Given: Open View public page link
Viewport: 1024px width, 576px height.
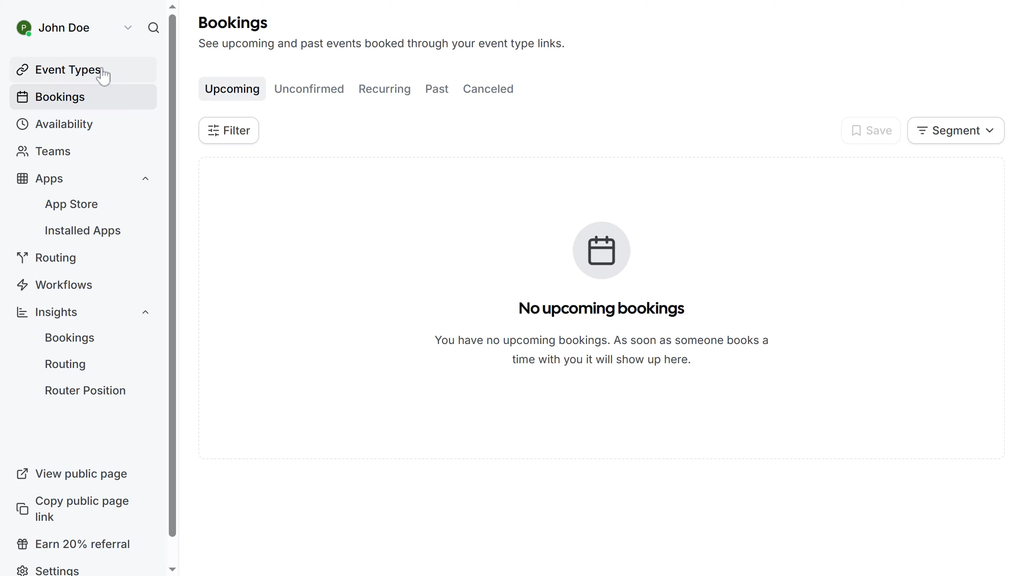Looking at the screenshot, I should click(x=81, y=474).
